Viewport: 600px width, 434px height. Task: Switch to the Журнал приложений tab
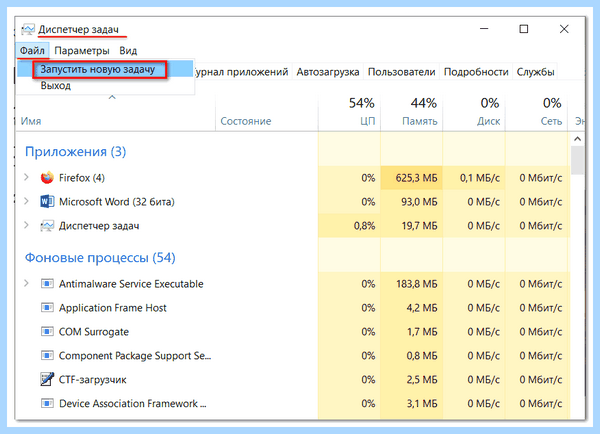[241, 72]
